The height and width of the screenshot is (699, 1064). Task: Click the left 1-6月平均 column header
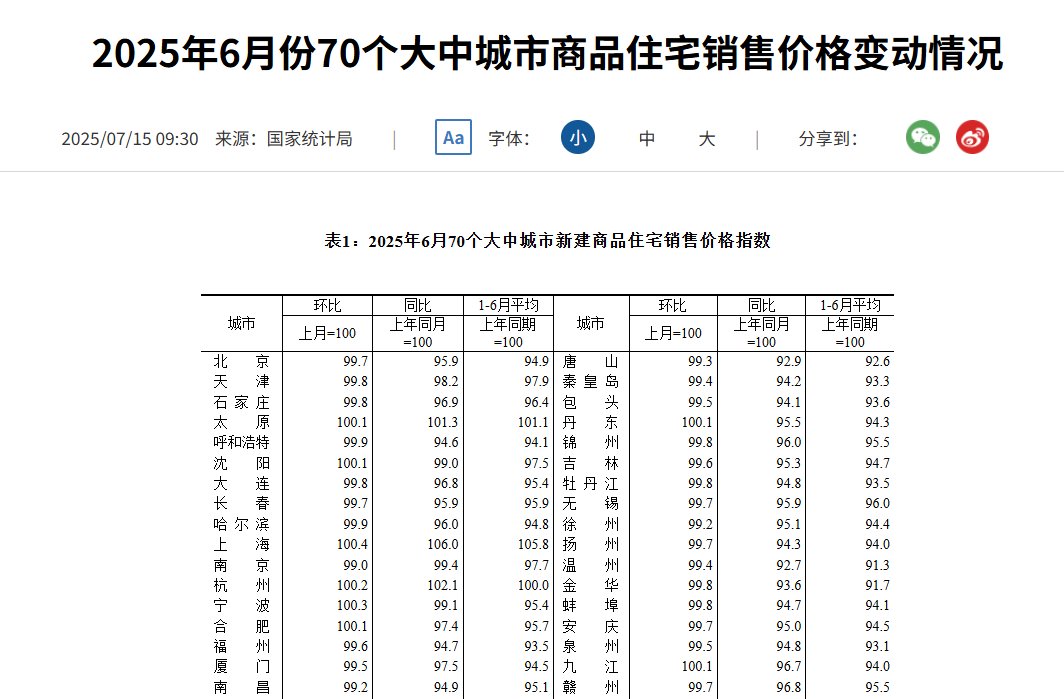508,306
